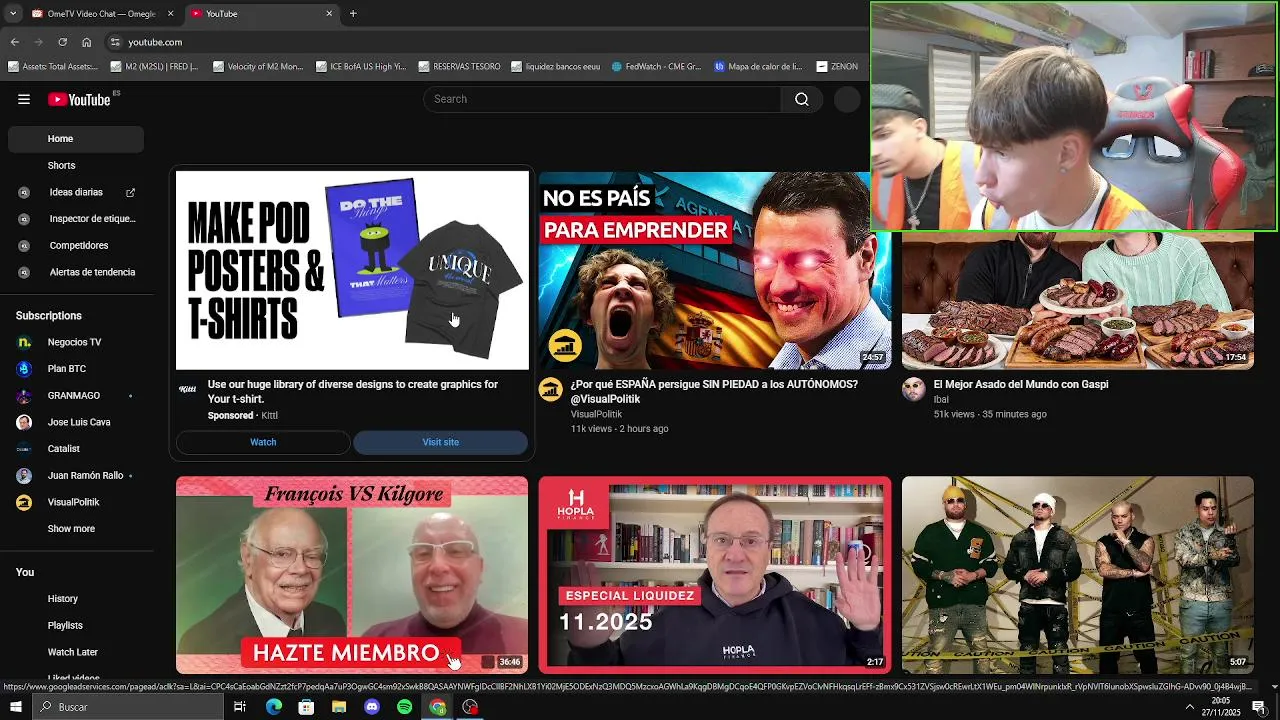The height and width of the screenshot is (720, 1280).
Task: Open Negocios TV subscription
Action: click(x=76, y=342)
